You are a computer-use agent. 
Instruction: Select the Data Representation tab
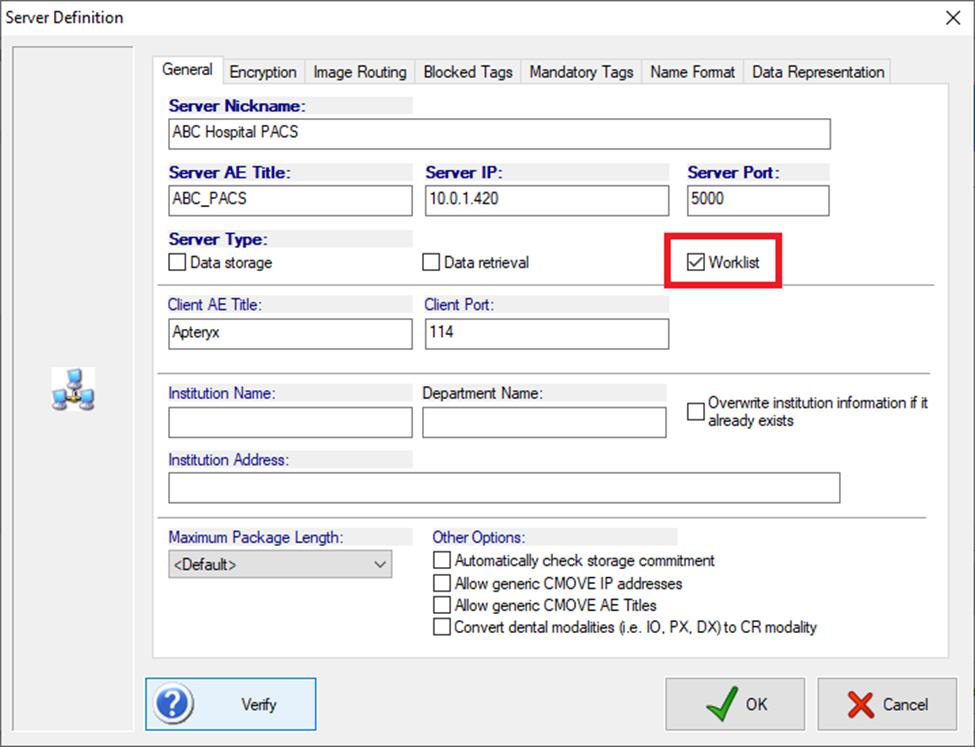point(818,72)
